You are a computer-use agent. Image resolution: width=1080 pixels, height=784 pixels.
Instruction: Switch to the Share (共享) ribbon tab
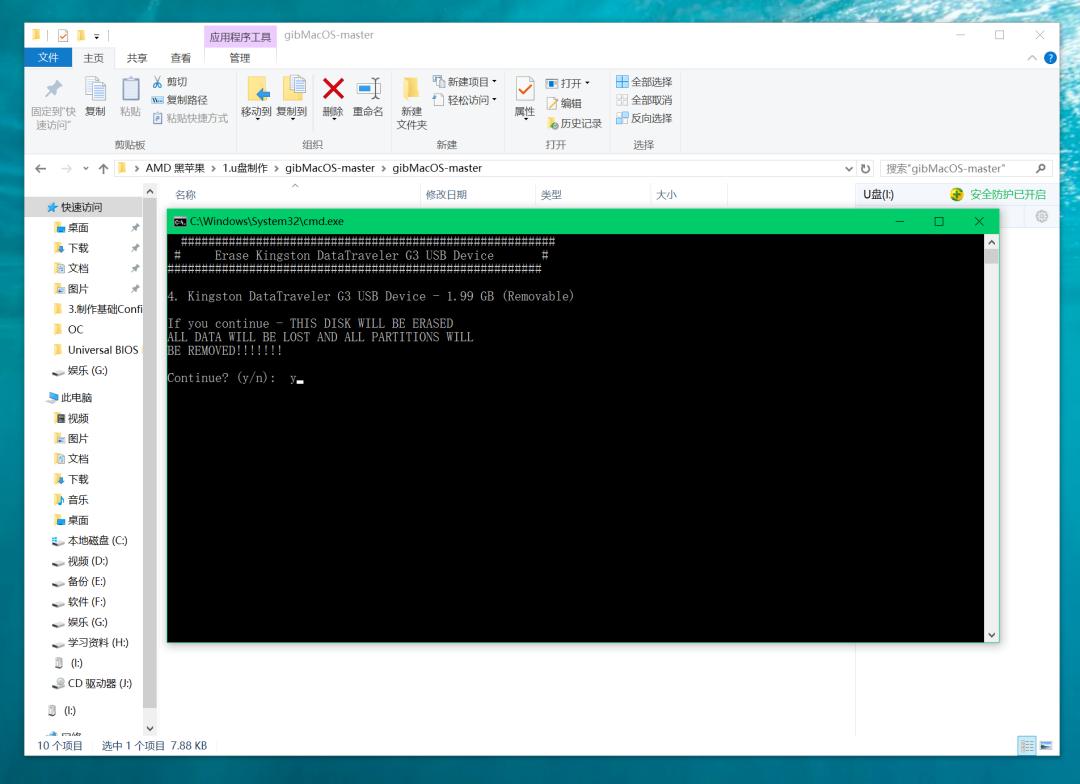(x=137, y=58)
